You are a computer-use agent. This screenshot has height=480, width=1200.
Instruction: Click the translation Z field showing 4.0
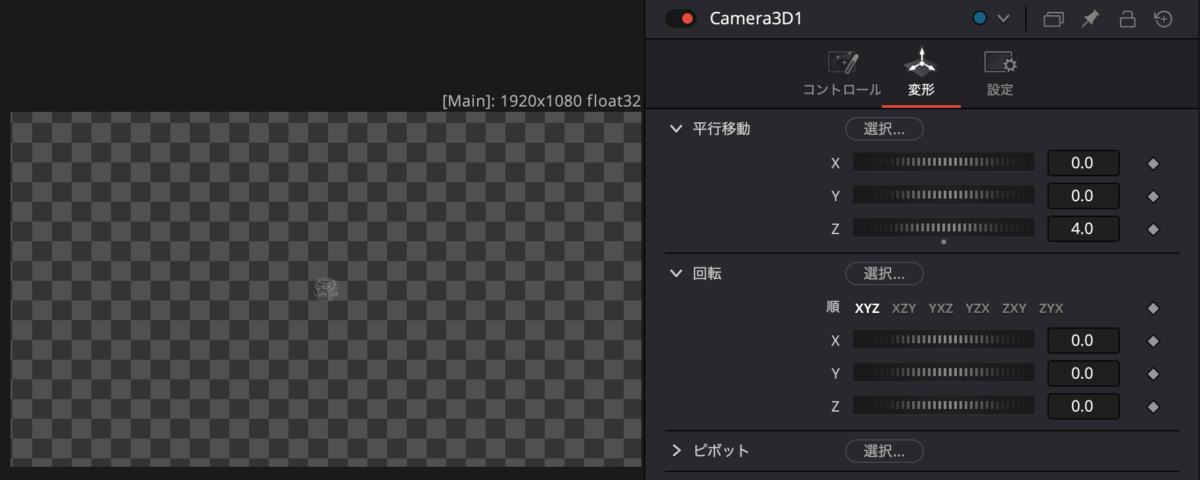pyautogui.click(x=1083, y=229)
